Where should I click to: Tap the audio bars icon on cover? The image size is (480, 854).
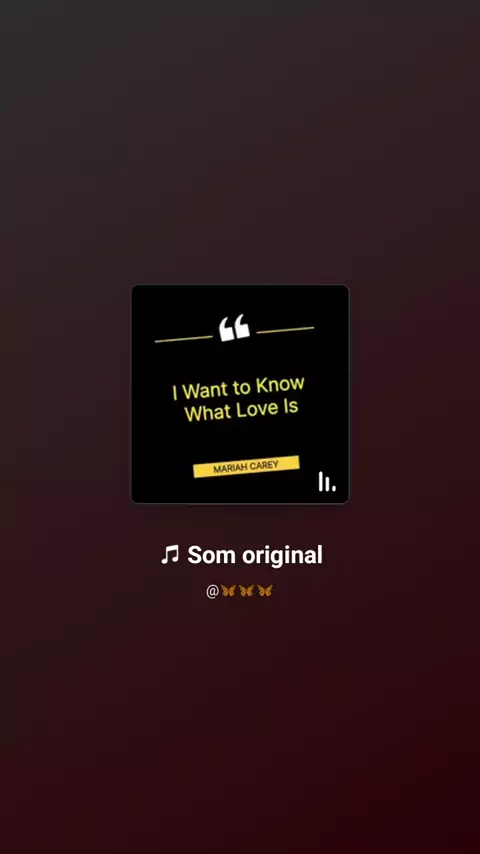pyautogui.click(x=327, y=481)
